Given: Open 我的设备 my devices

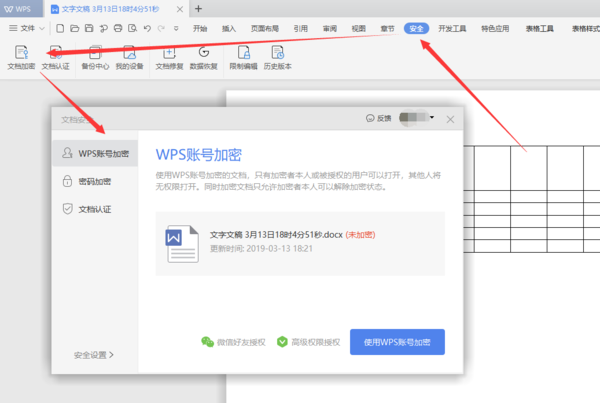Looking at the screenshot, I should point(129,57).
